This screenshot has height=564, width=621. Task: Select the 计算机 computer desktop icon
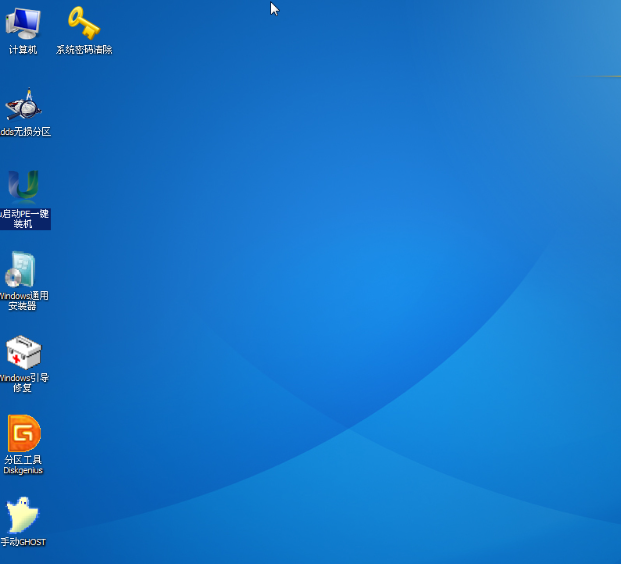pos(23,23)
